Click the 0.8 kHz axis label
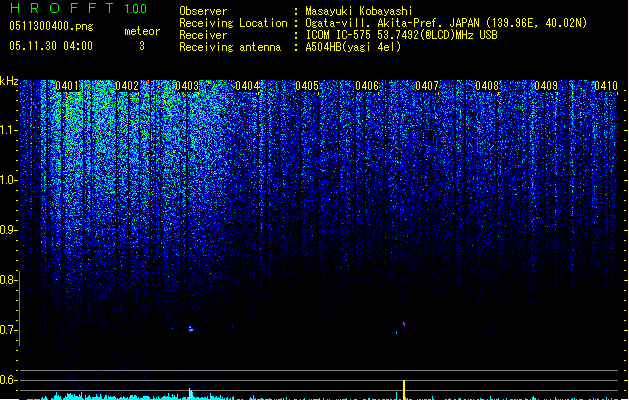Screen dimensions: 629x400 coord(8,280)
